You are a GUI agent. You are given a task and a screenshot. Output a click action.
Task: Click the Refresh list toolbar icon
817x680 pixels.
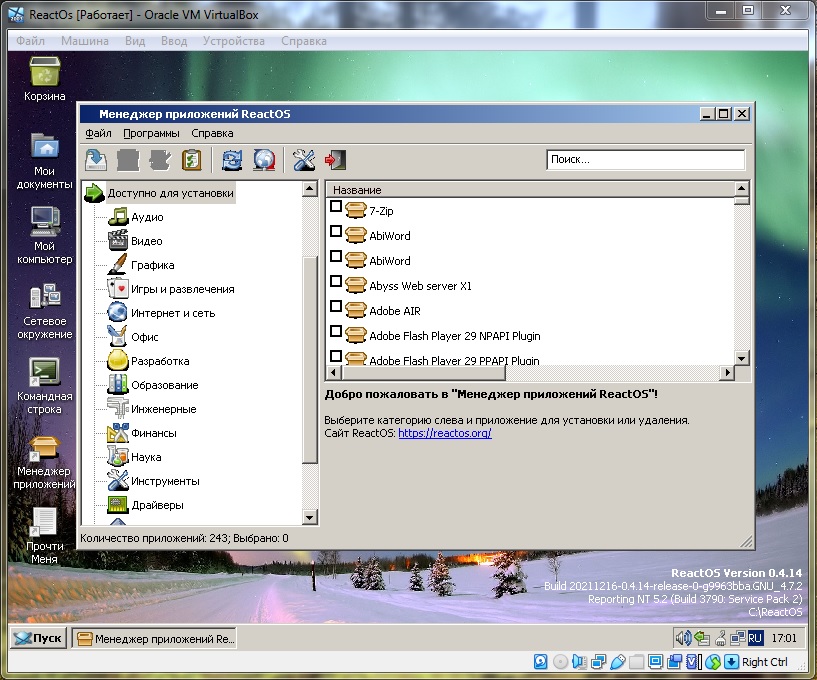point(232,160)
